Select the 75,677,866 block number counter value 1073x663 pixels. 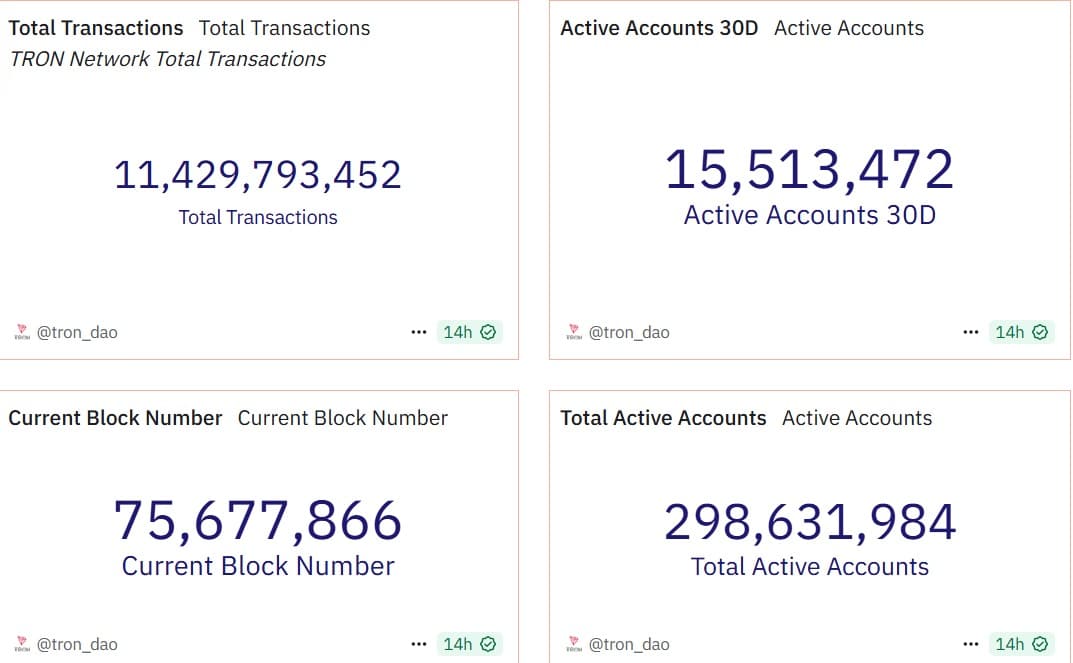click(x=257, y=521)
